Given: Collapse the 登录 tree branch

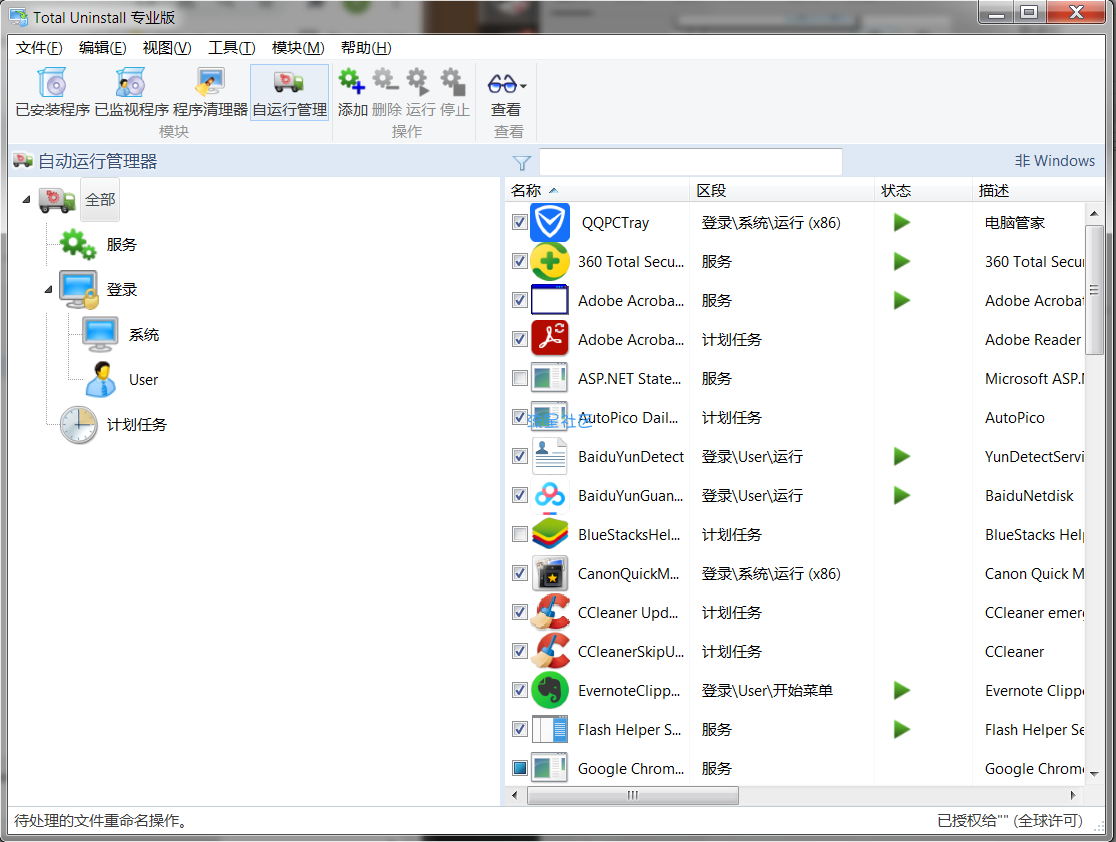Looking at the screenshot, I should point(48,290).
